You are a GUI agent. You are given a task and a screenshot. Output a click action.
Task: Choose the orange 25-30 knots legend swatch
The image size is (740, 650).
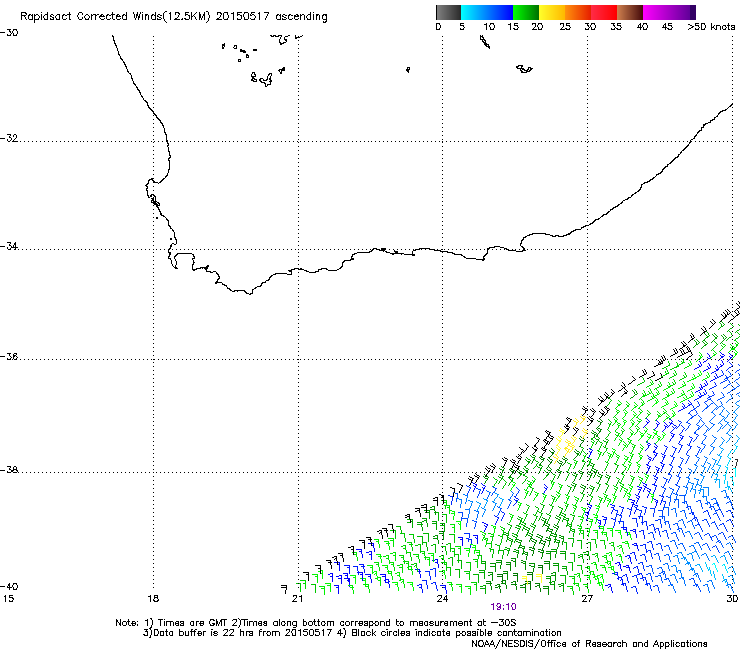(578, 12)
